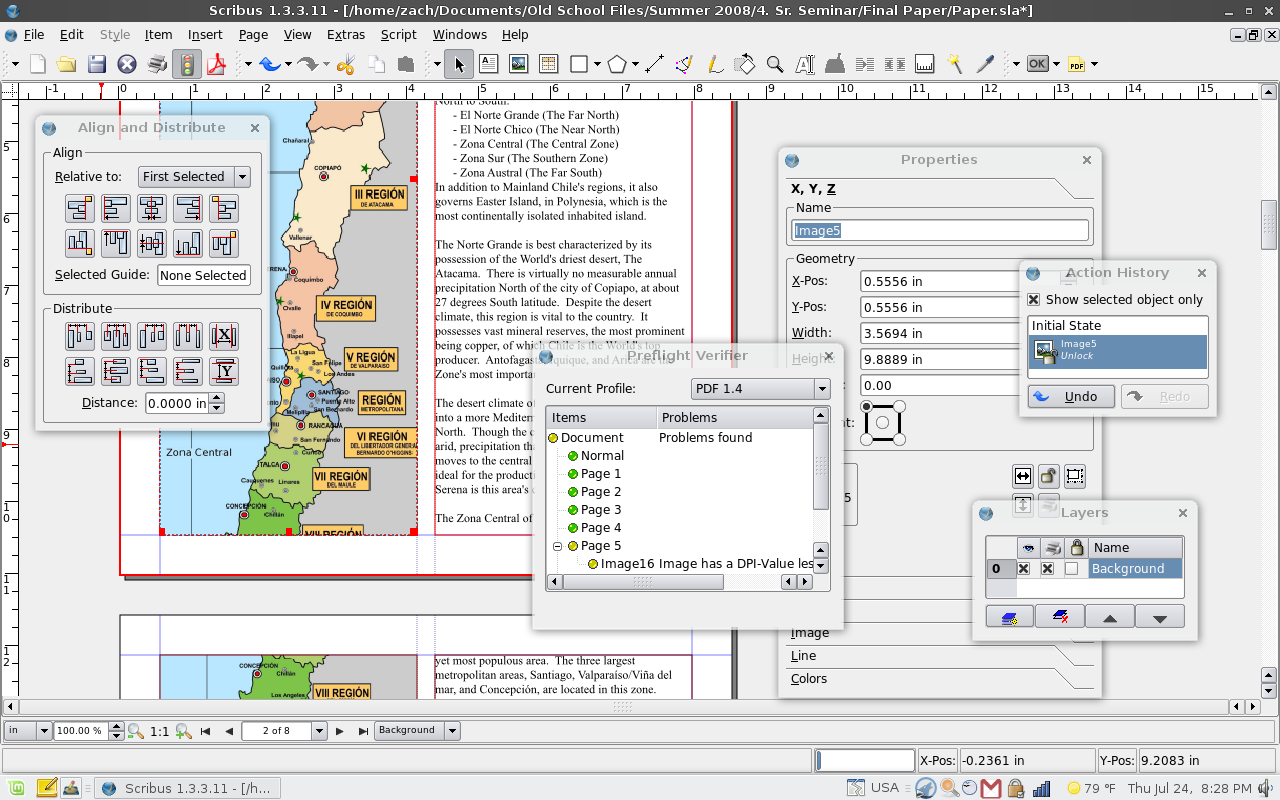Select the Insert Text Frame tool
This screenshot has height=800, width=1280.
pos(488,63)
